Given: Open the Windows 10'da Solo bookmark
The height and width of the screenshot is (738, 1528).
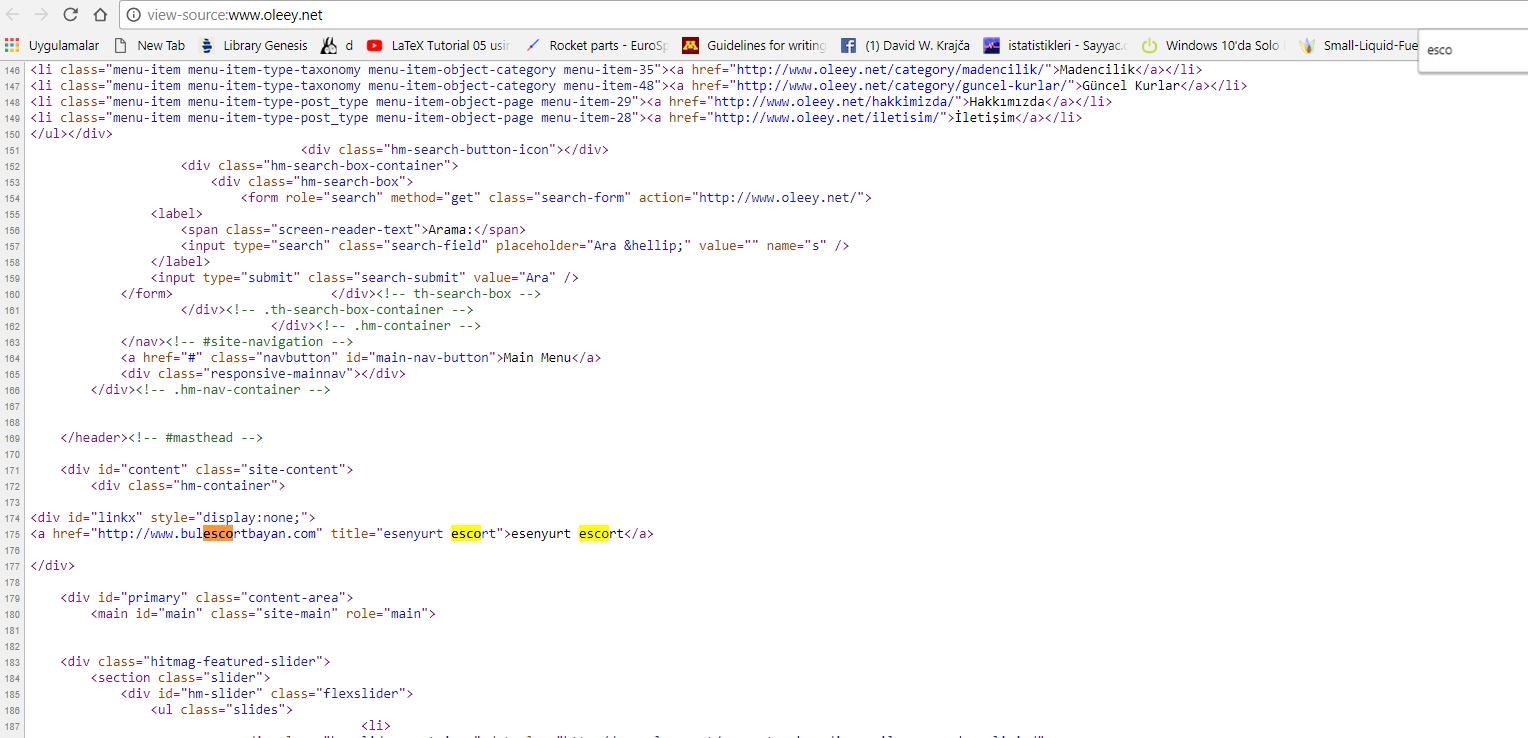Looking at the screenshot, I should (1213, 45).
